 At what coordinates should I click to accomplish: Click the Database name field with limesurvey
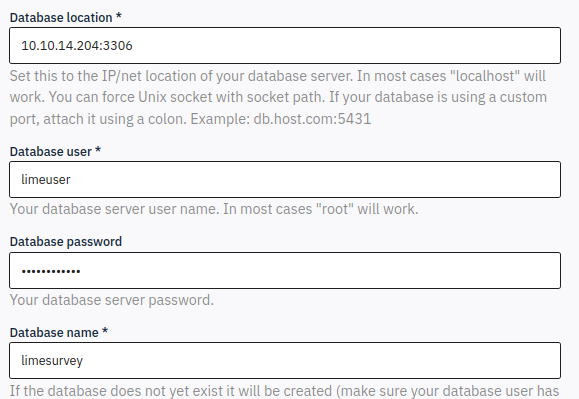pos(285,360)
